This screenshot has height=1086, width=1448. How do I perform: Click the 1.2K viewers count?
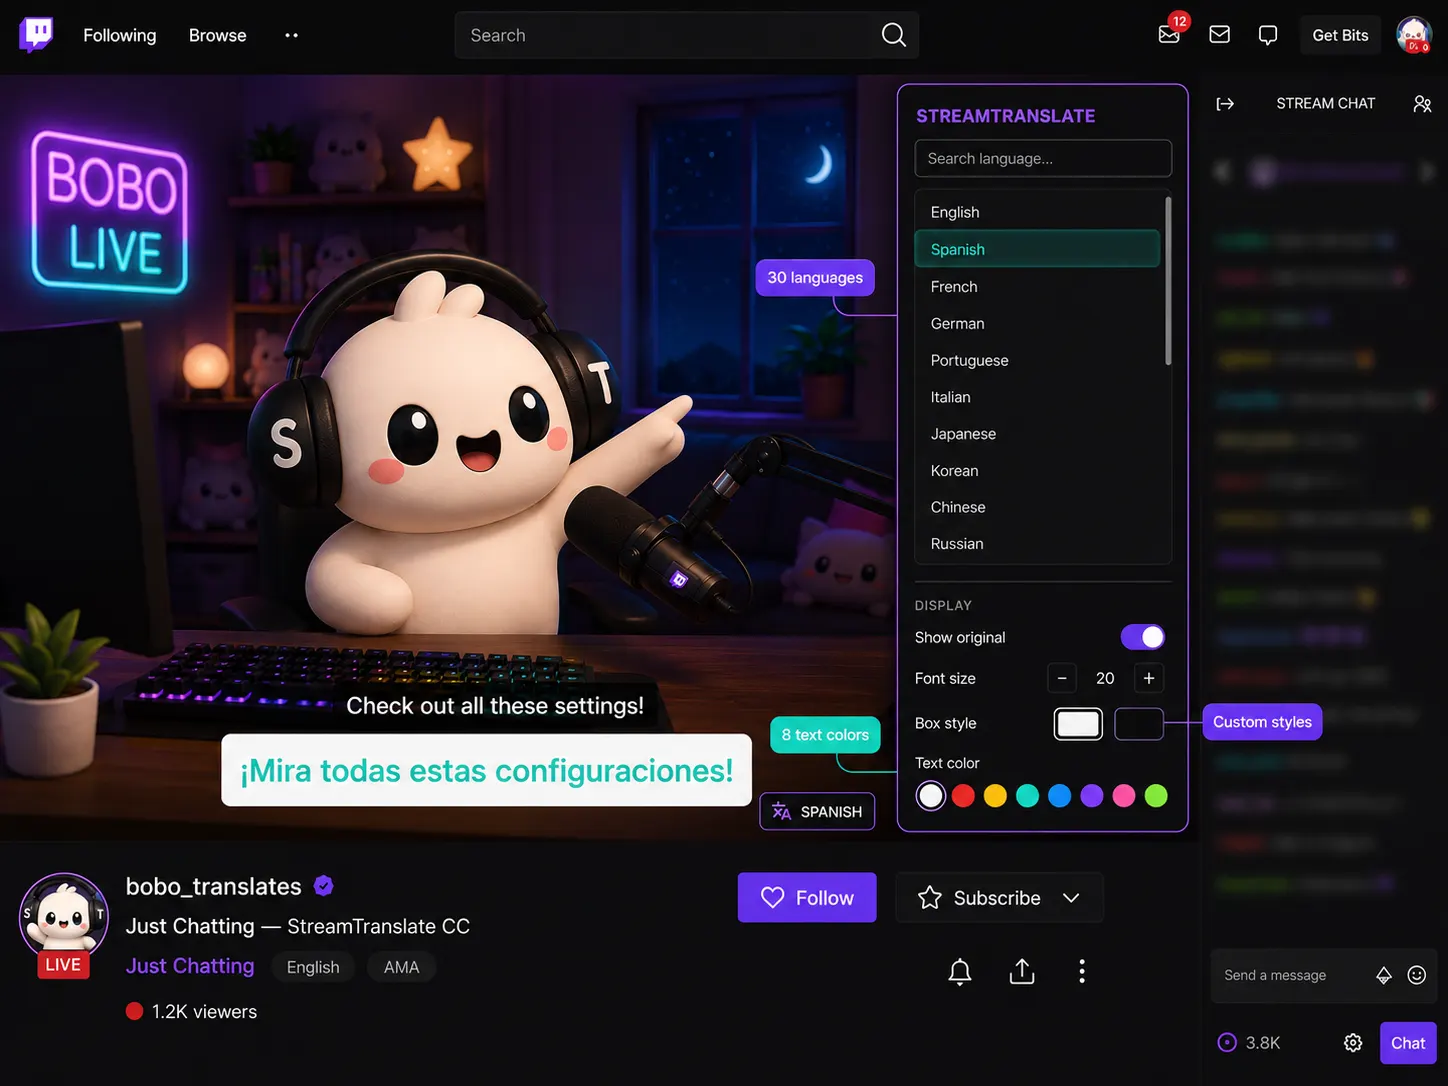[x=204, y=1012]
